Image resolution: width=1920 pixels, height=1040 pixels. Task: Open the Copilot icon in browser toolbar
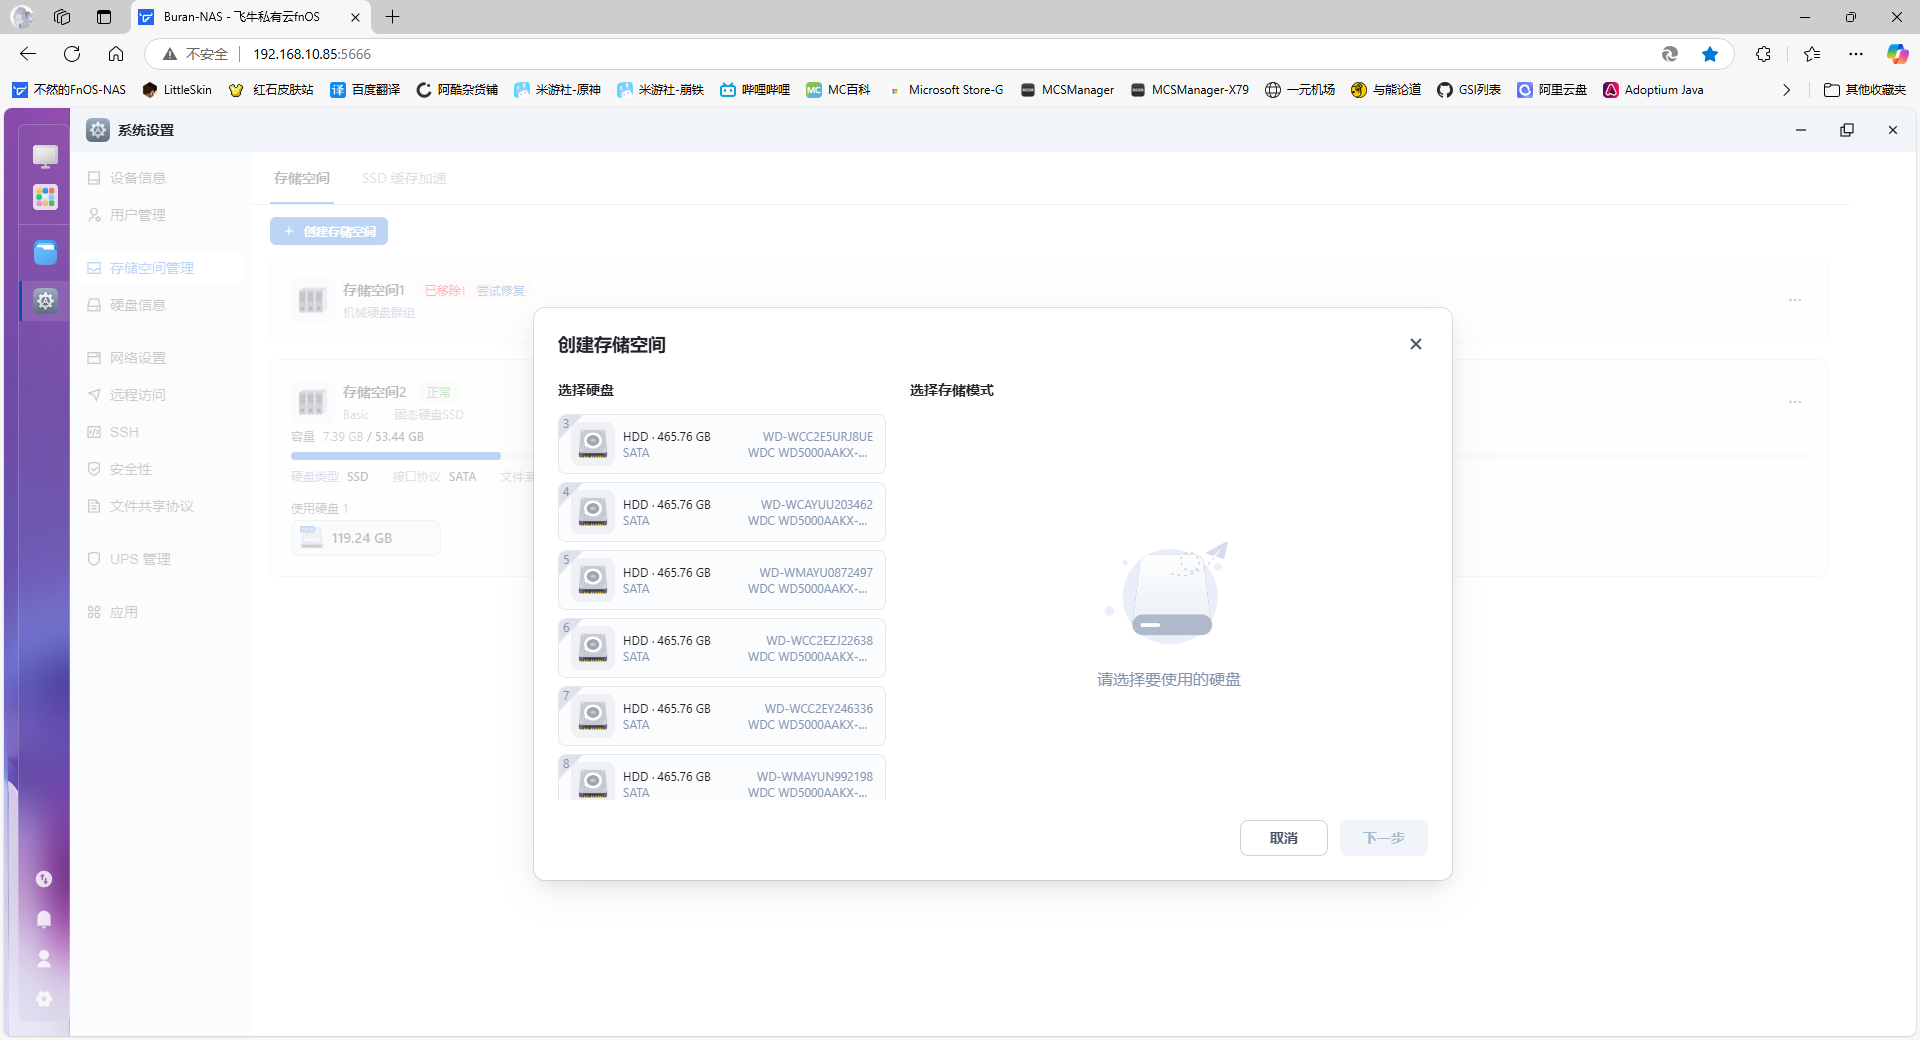(1897, 54)
